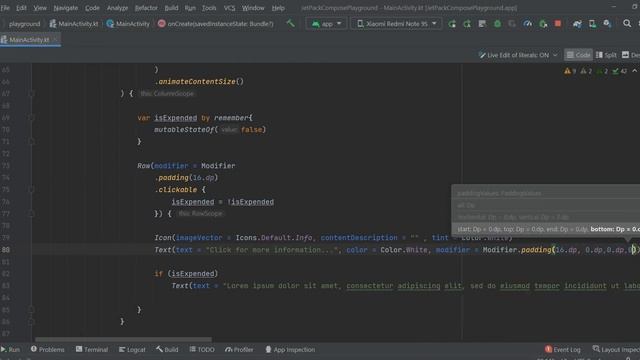
Task: Open the File menu
Action: pos(5,8)
